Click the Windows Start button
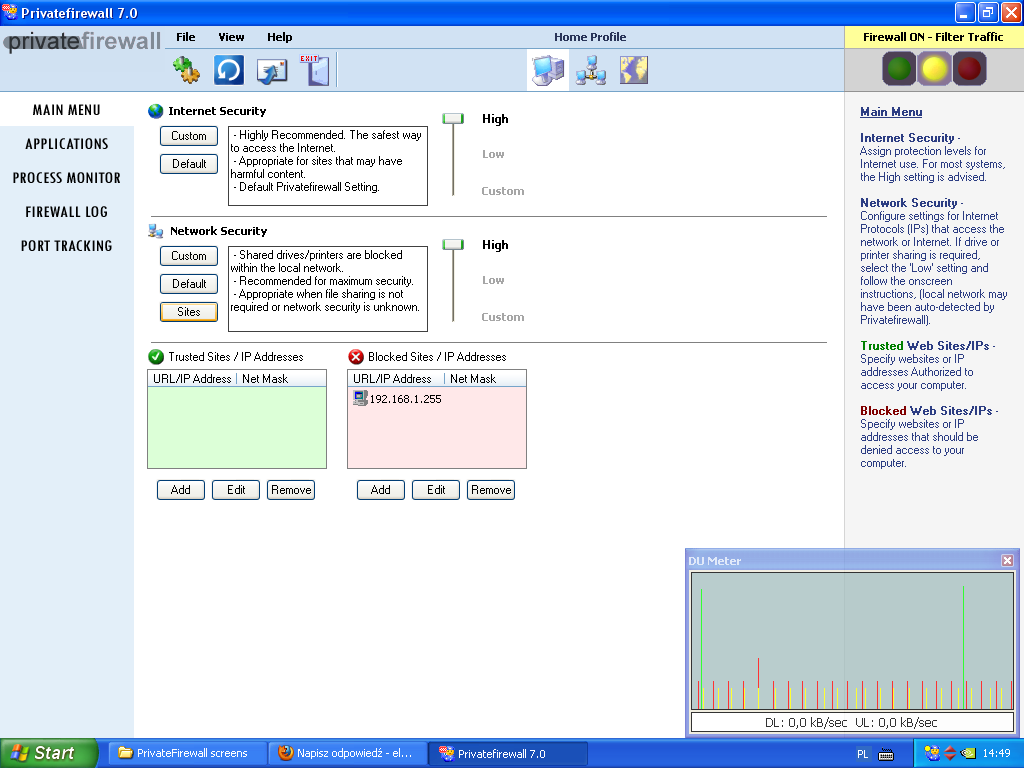The width and height of the screenshot is (1024, 768). click(48, 753)
